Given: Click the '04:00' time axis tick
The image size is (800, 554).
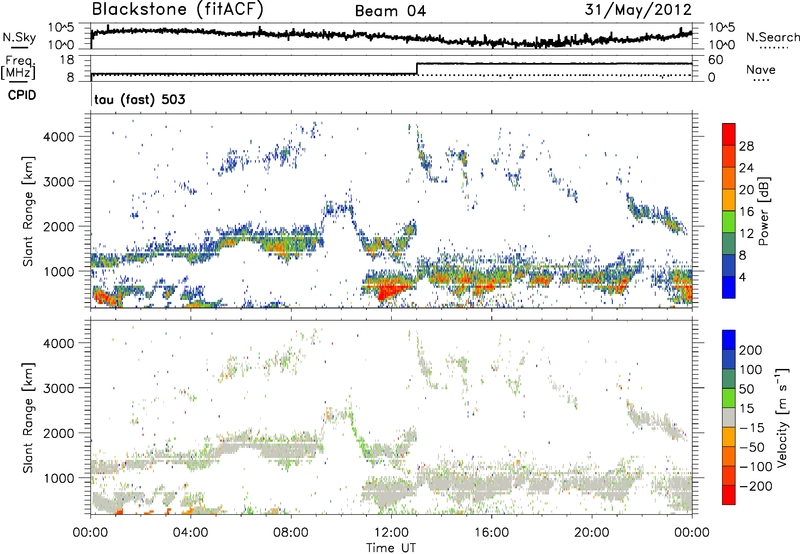Looking at the screenshot, I should coord(191,533).
